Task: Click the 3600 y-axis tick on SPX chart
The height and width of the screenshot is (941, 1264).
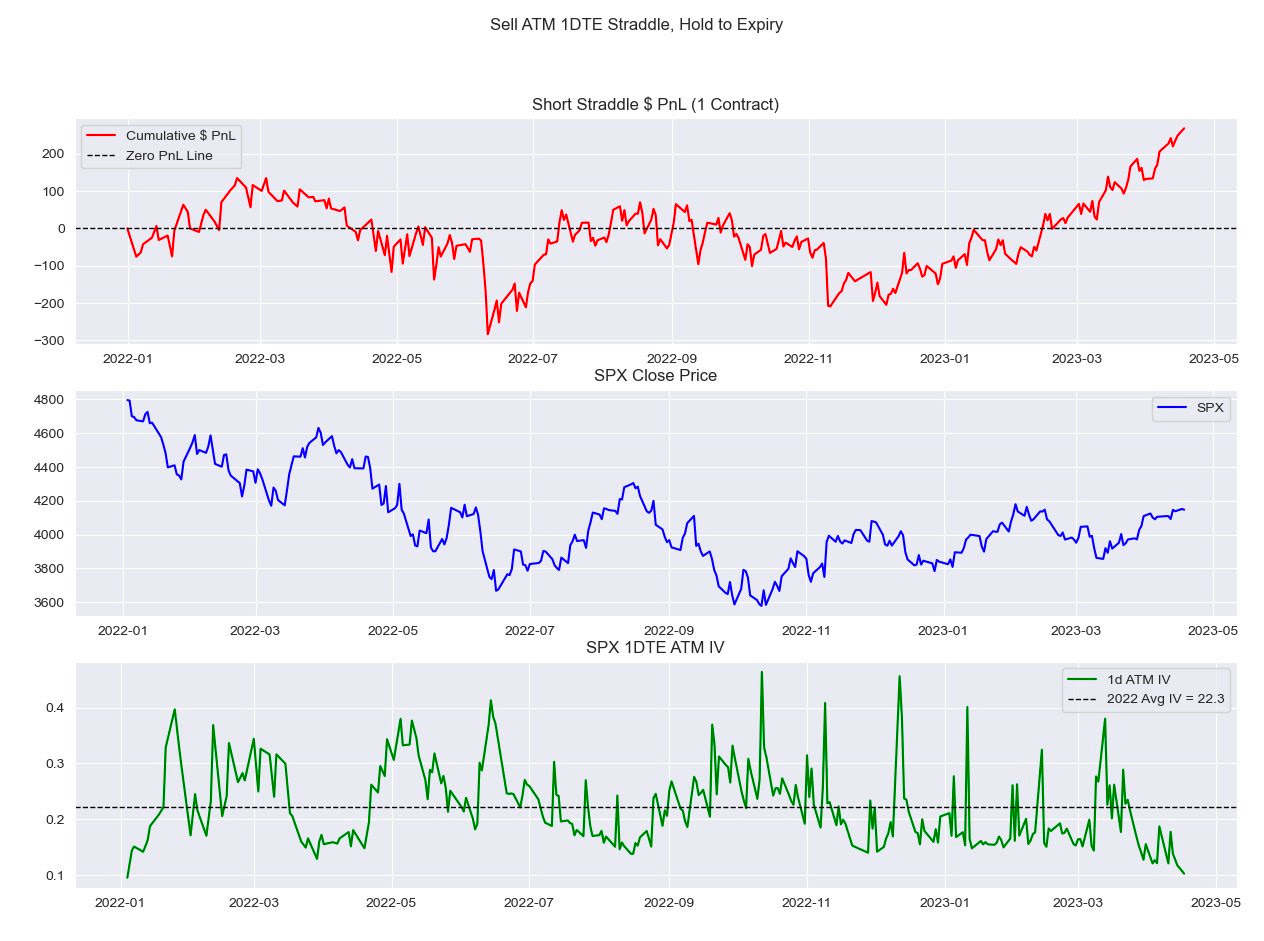Action: [x=50, y=603]
